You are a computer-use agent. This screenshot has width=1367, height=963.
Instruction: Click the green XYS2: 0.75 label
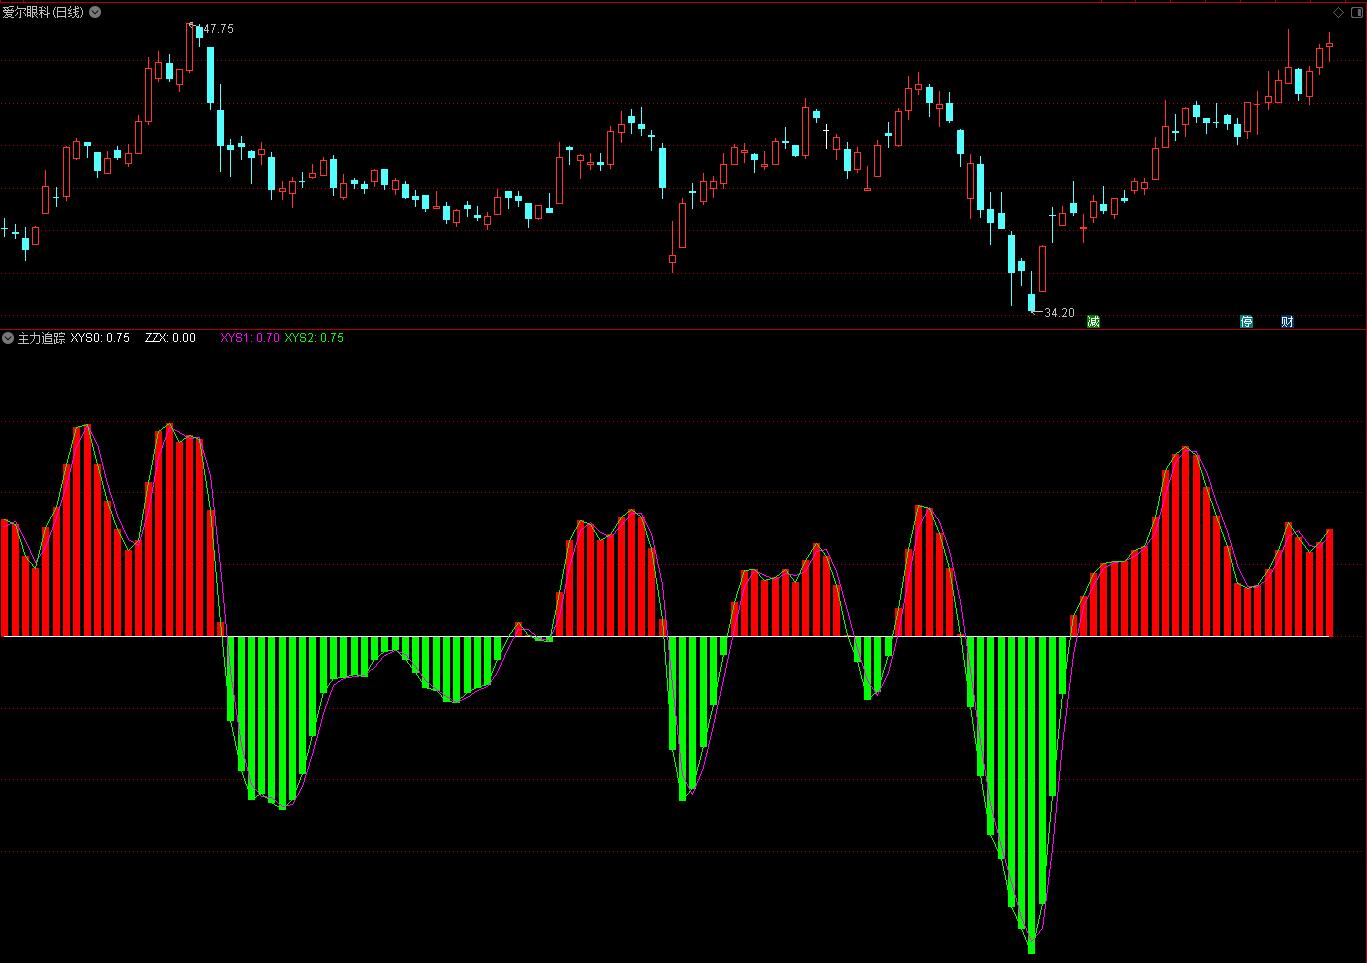click(314, 338)
